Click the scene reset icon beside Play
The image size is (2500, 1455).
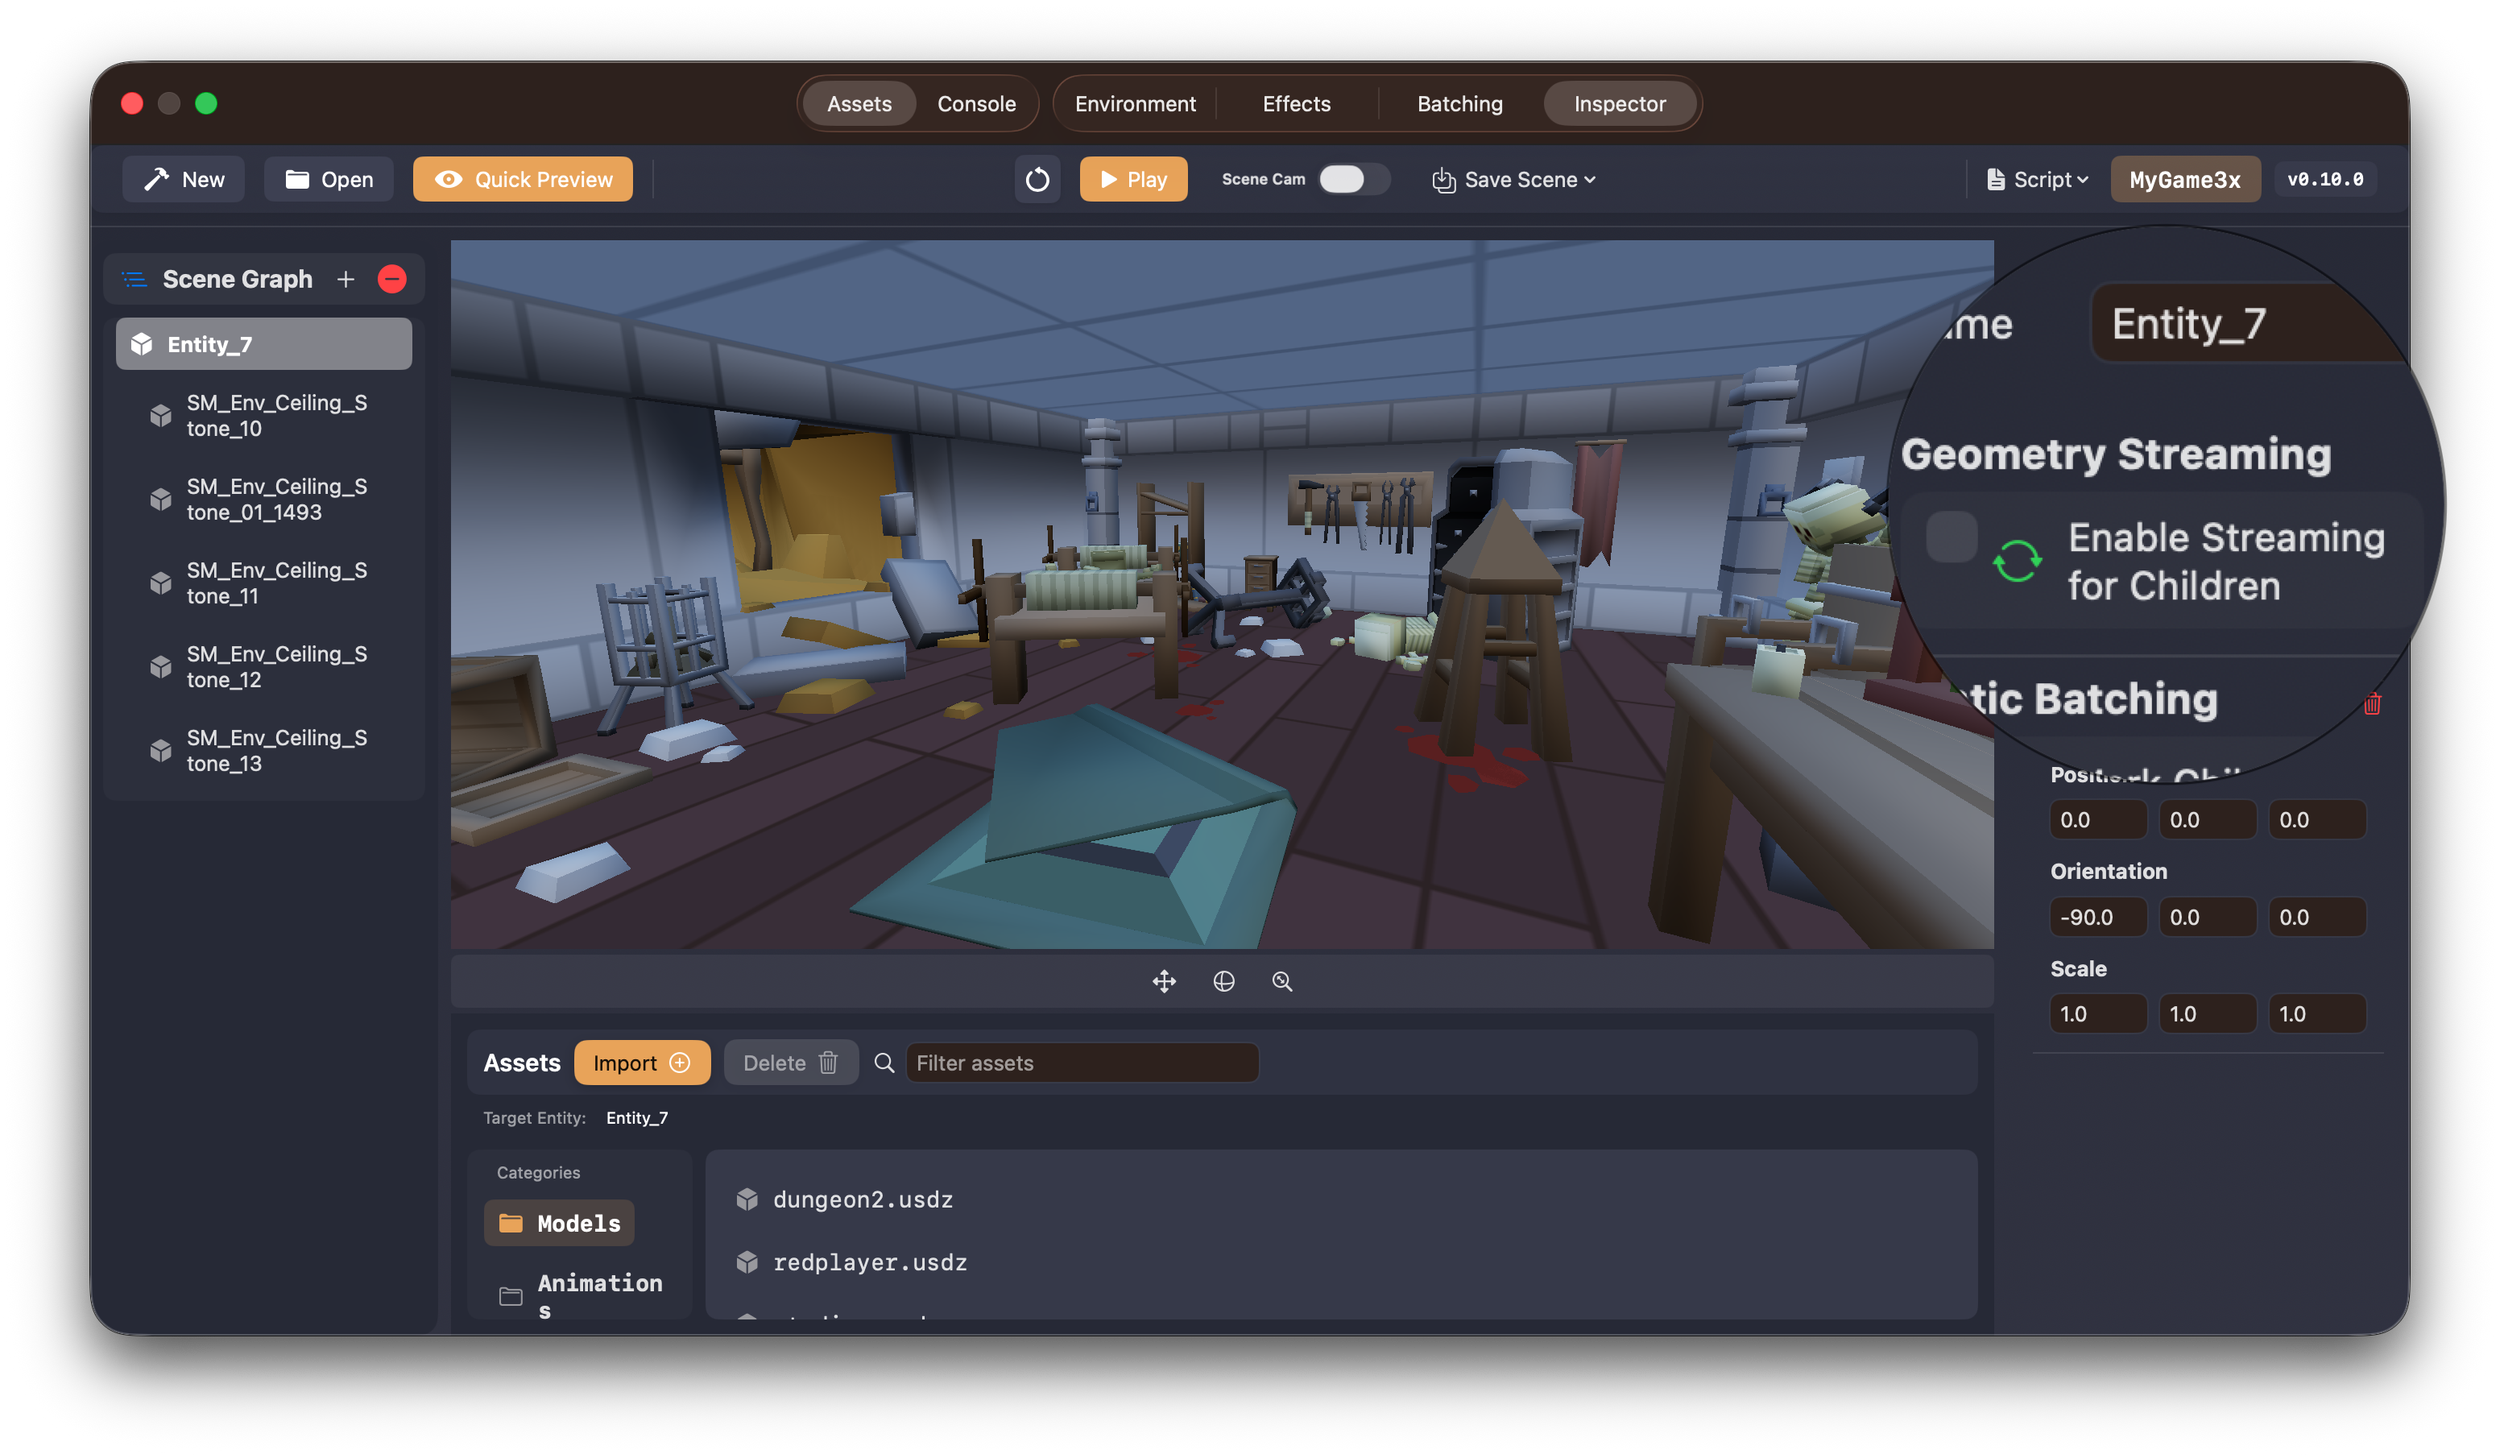pos(1038,179)
